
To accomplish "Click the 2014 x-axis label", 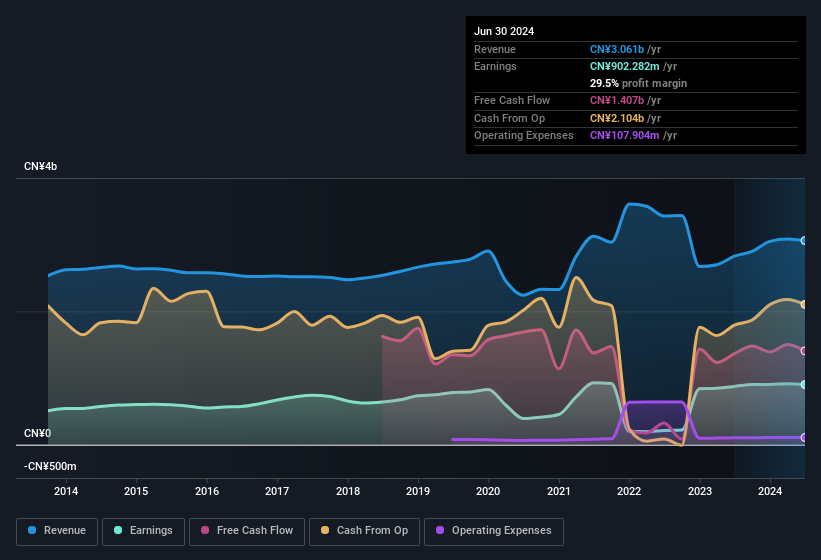I will tap(66, 491).
